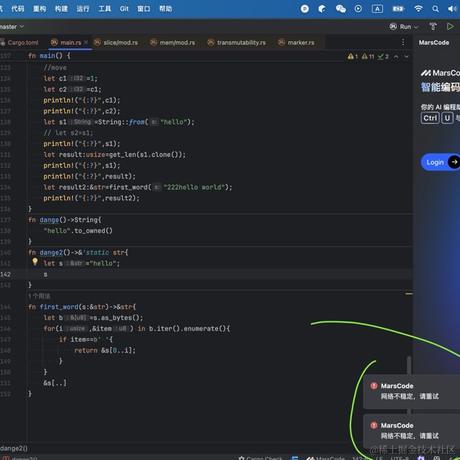Expand the master branch dropdown

click(x=12, y=26)
